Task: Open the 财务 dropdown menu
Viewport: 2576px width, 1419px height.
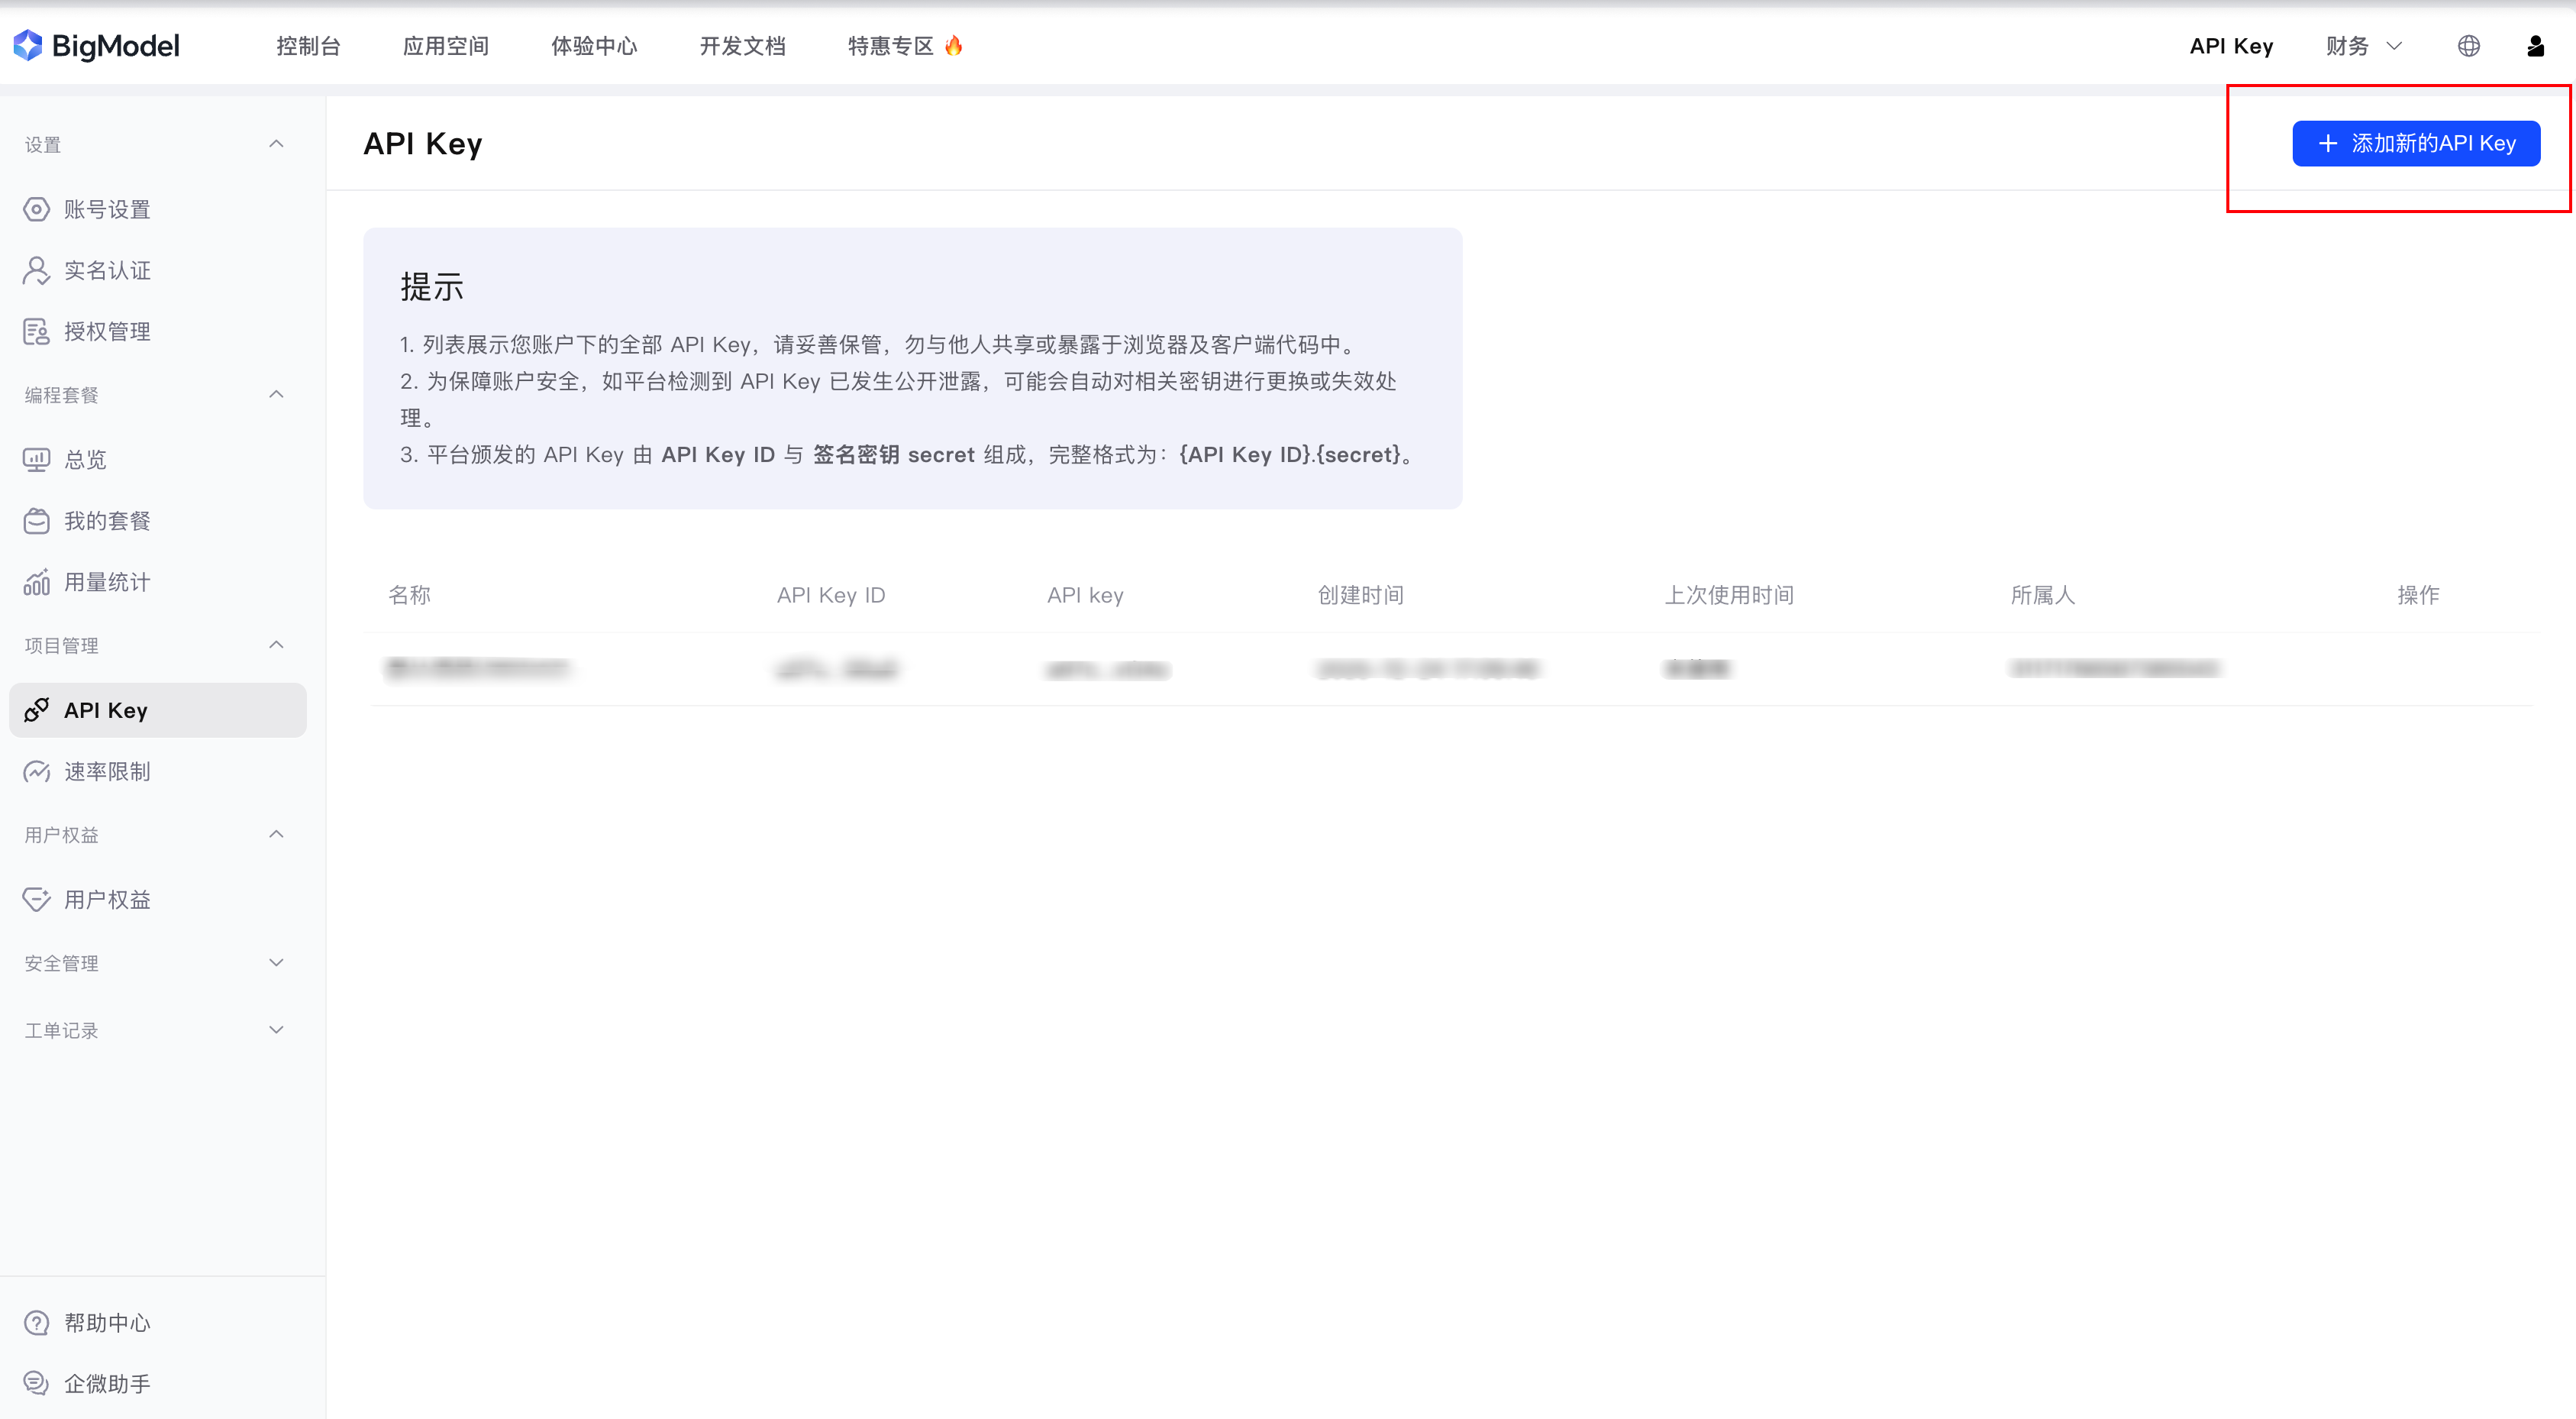Action: 2362,46
